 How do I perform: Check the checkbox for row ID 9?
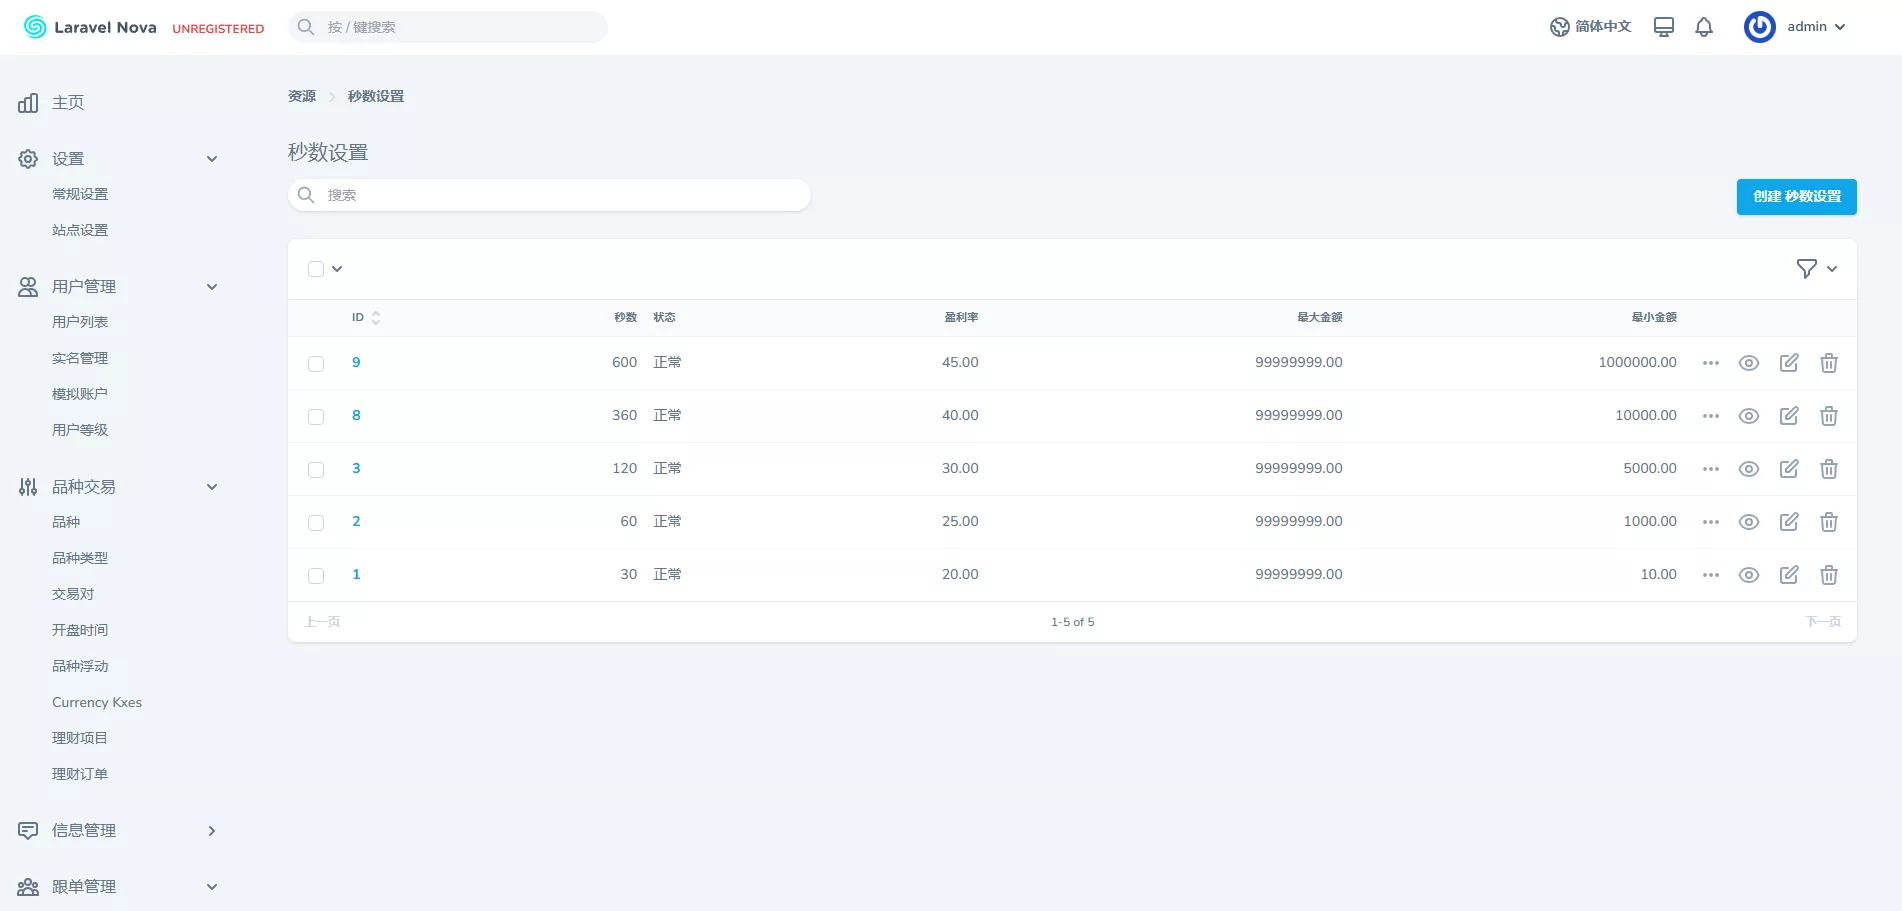coord(316,364)
